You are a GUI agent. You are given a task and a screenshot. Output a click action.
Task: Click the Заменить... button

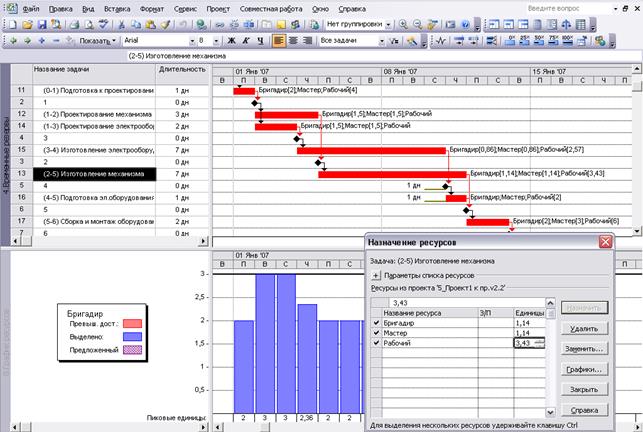tap(584, 349)
